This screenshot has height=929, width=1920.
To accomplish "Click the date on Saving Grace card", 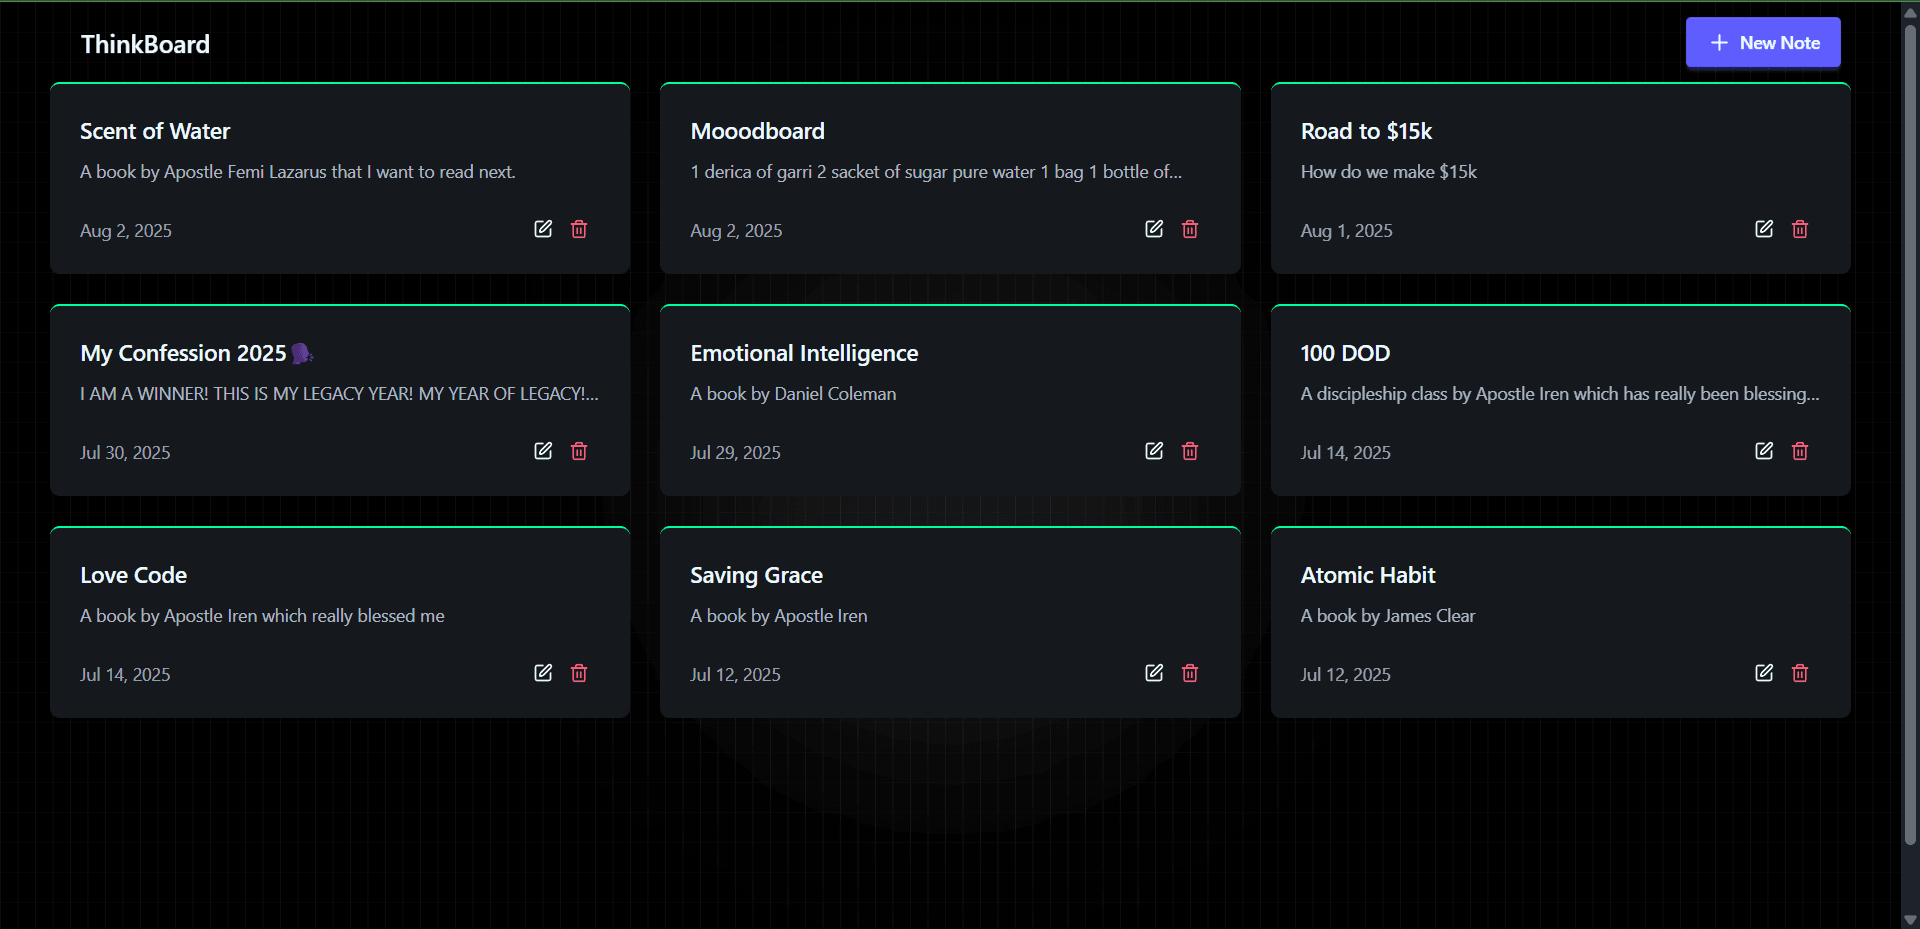I will coord(735,675).
